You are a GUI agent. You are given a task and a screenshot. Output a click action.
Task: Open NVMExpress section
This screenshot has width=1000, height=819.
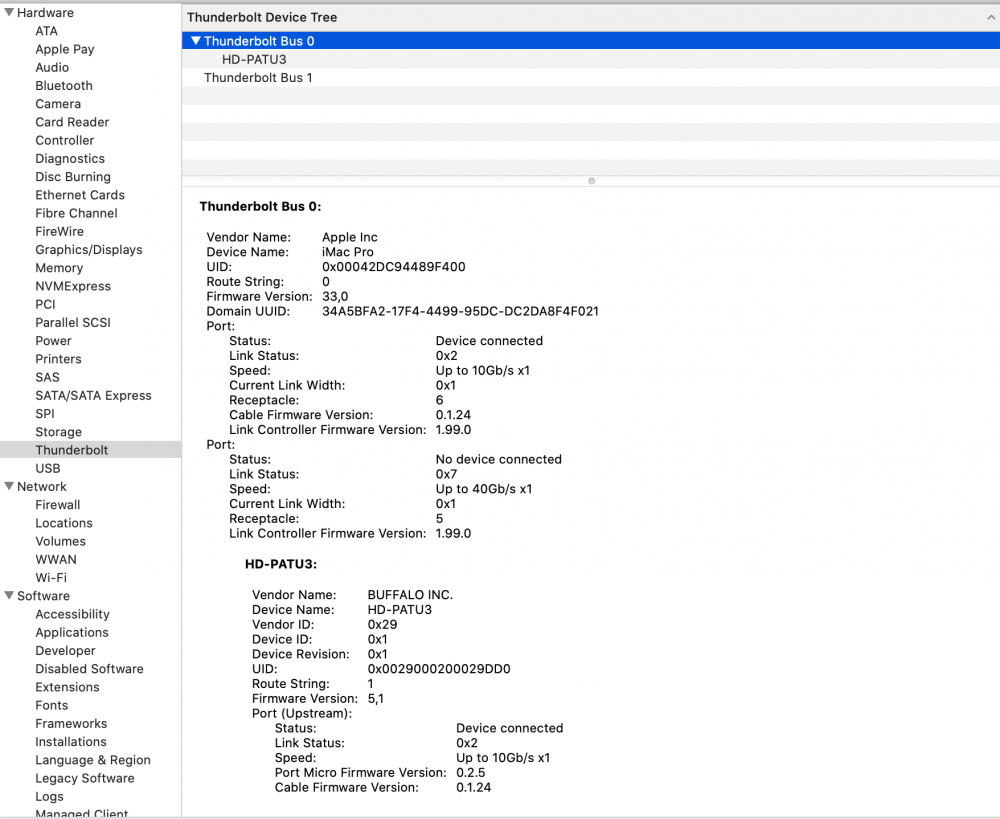pos(73,286)
